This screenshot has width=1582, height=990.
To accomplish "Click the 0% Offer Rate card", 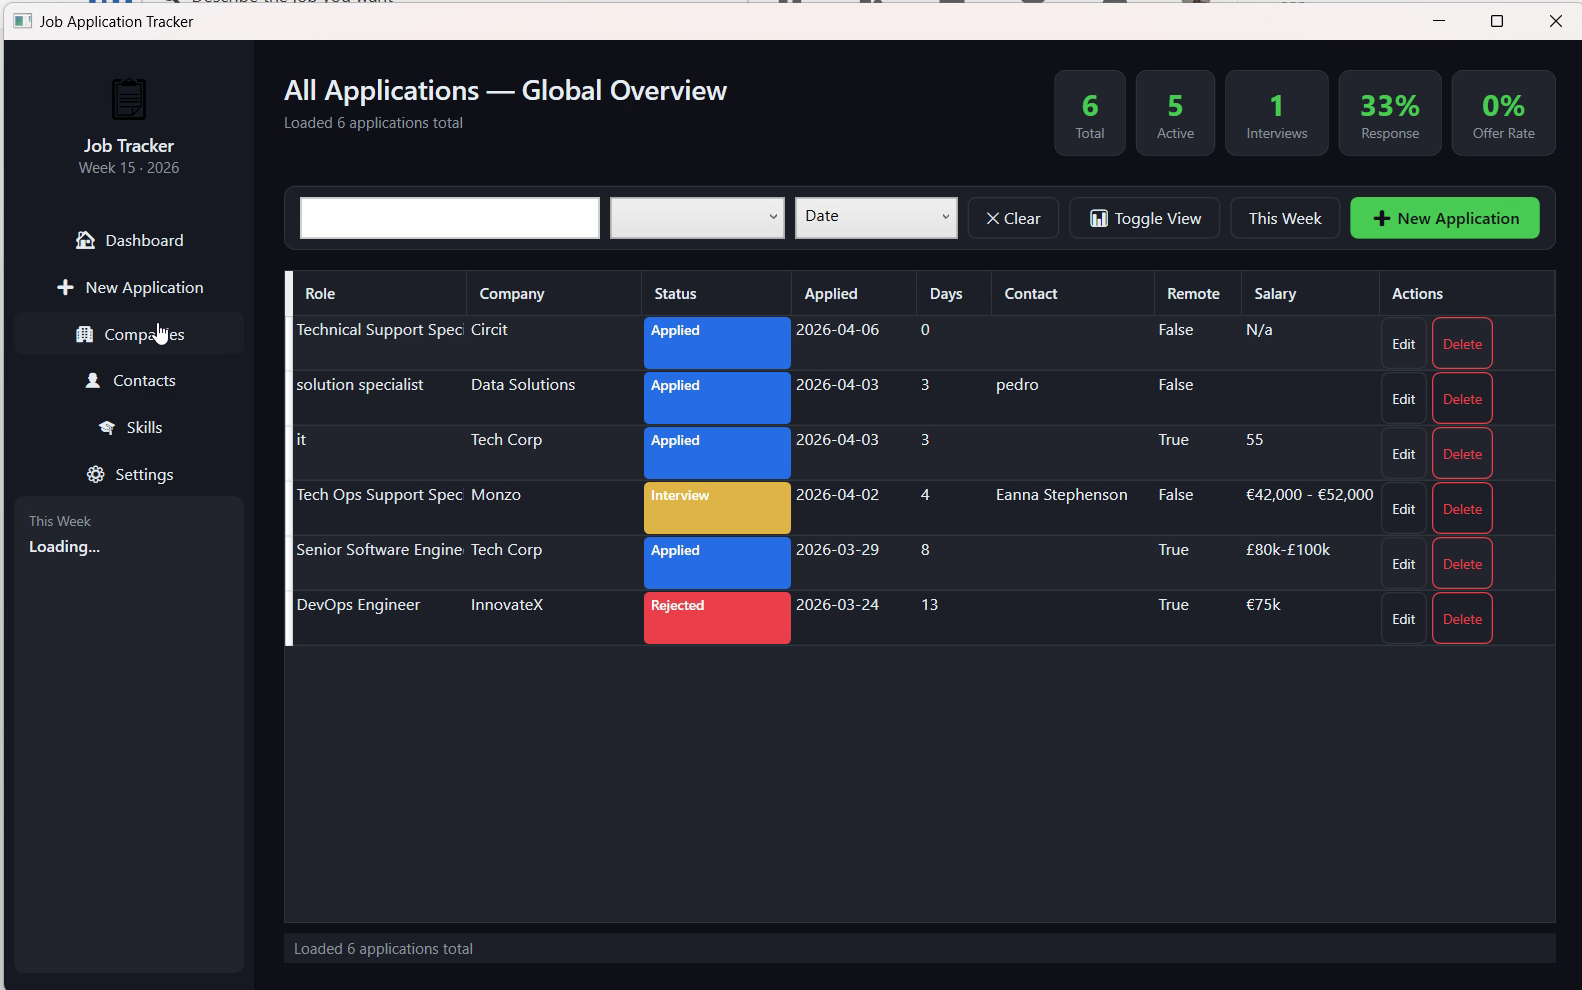I will pos(1504,113).
